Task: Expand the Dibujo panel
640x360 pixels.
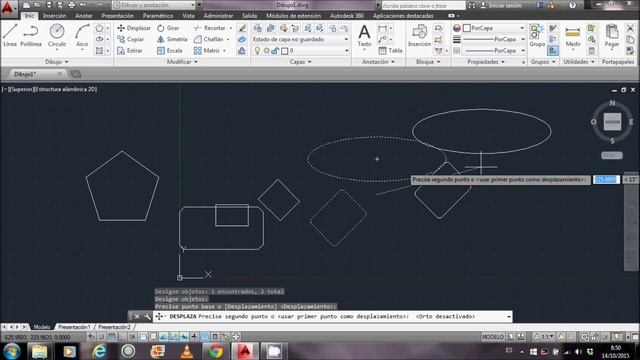Action: click(57, 62)
